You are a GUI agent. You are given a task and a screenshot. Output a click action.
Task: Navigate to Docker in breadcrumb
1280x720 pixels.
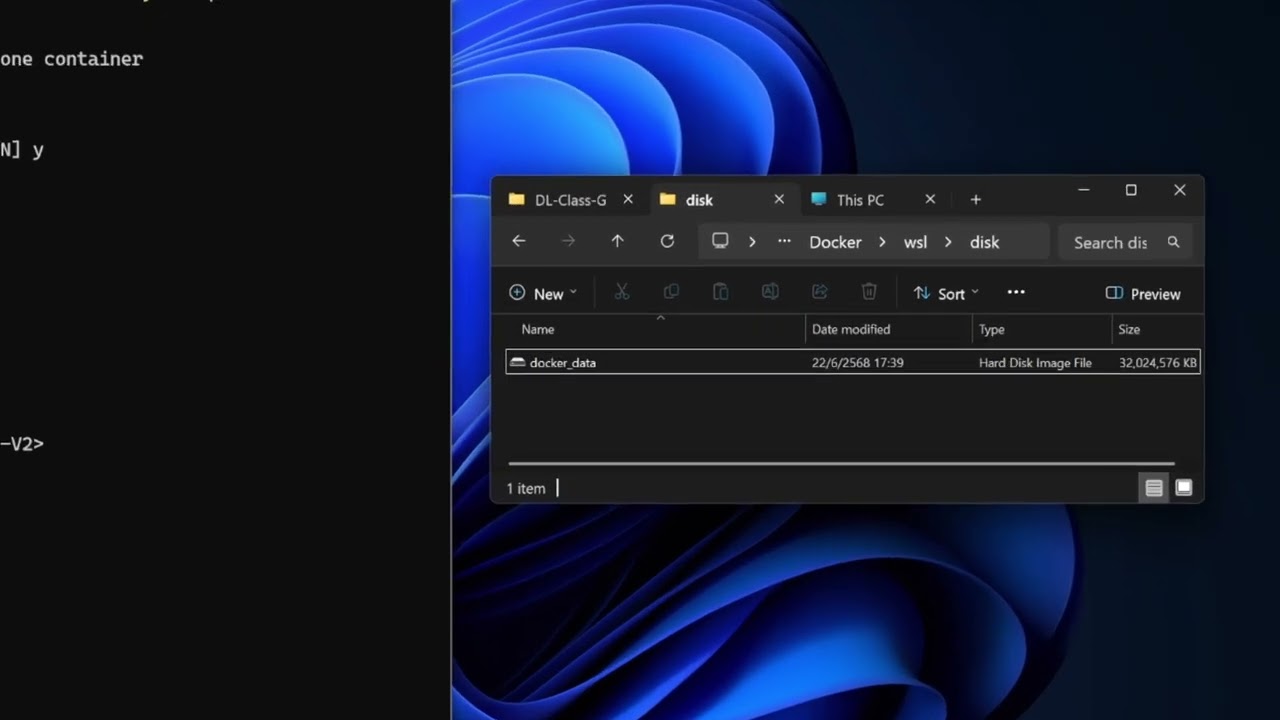pos(835,242)
